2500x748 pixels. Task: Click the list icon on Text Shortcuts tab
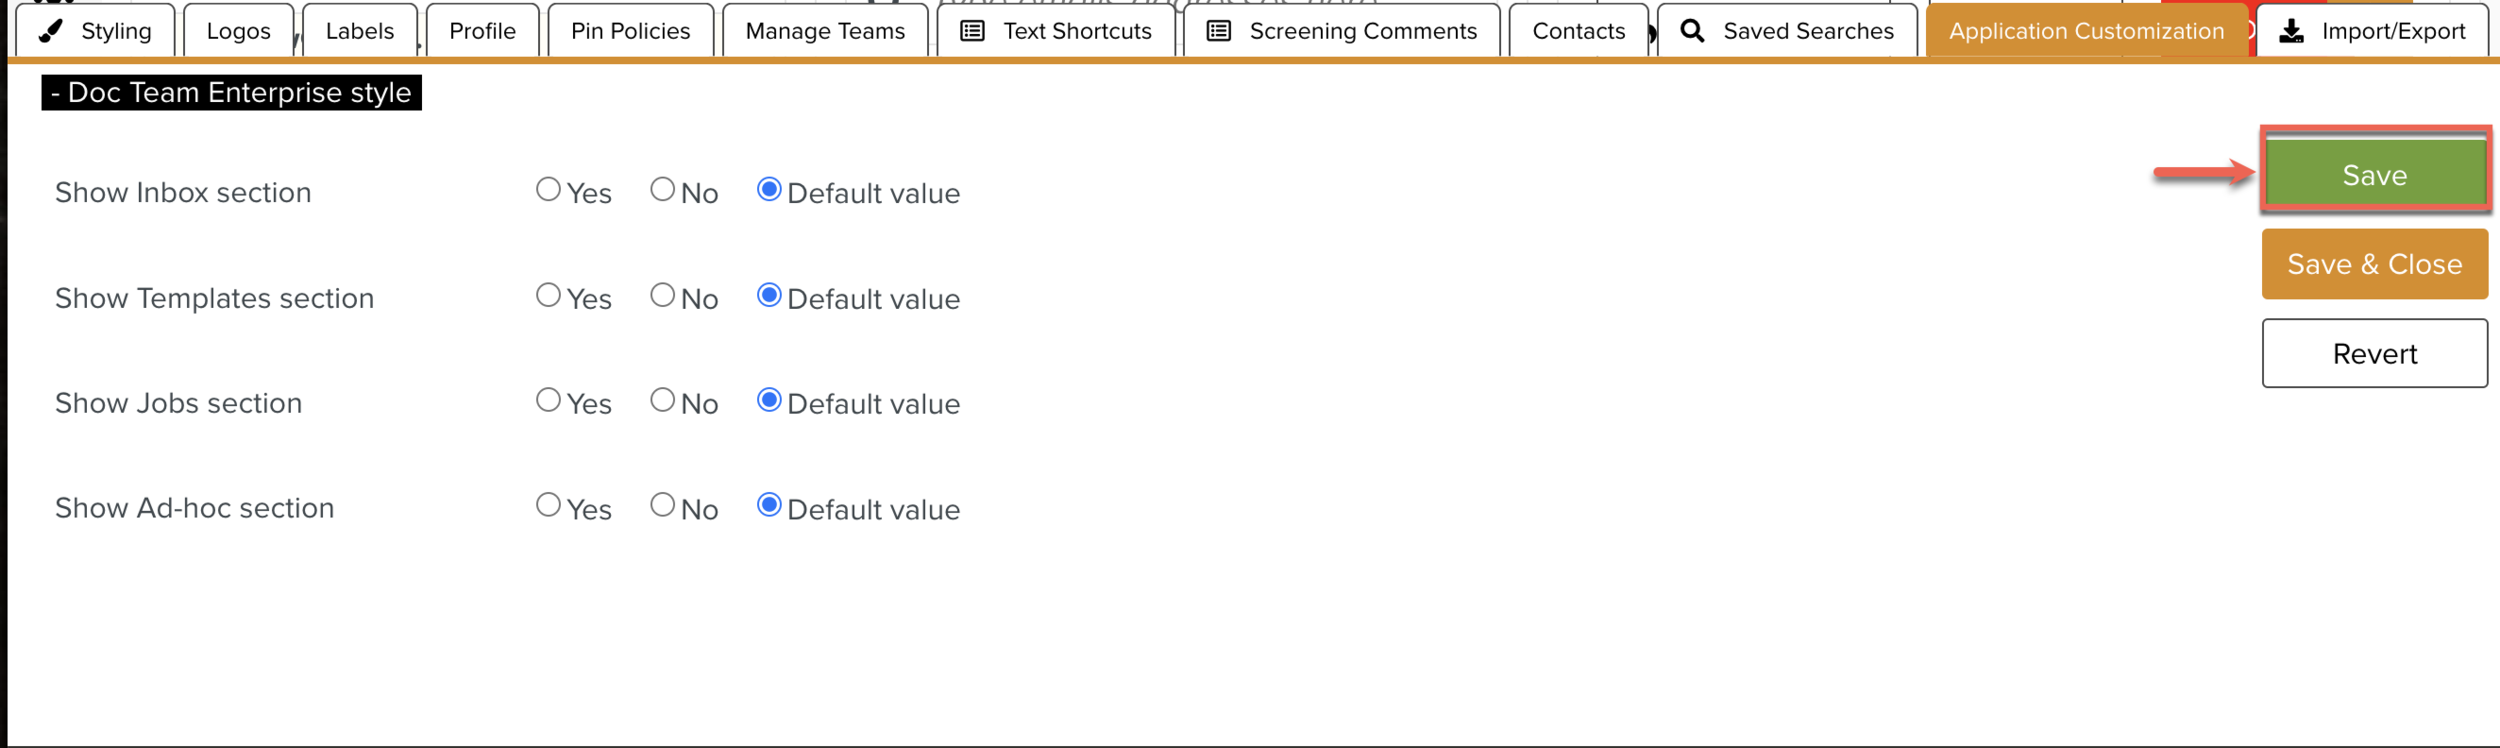[971, 31]
